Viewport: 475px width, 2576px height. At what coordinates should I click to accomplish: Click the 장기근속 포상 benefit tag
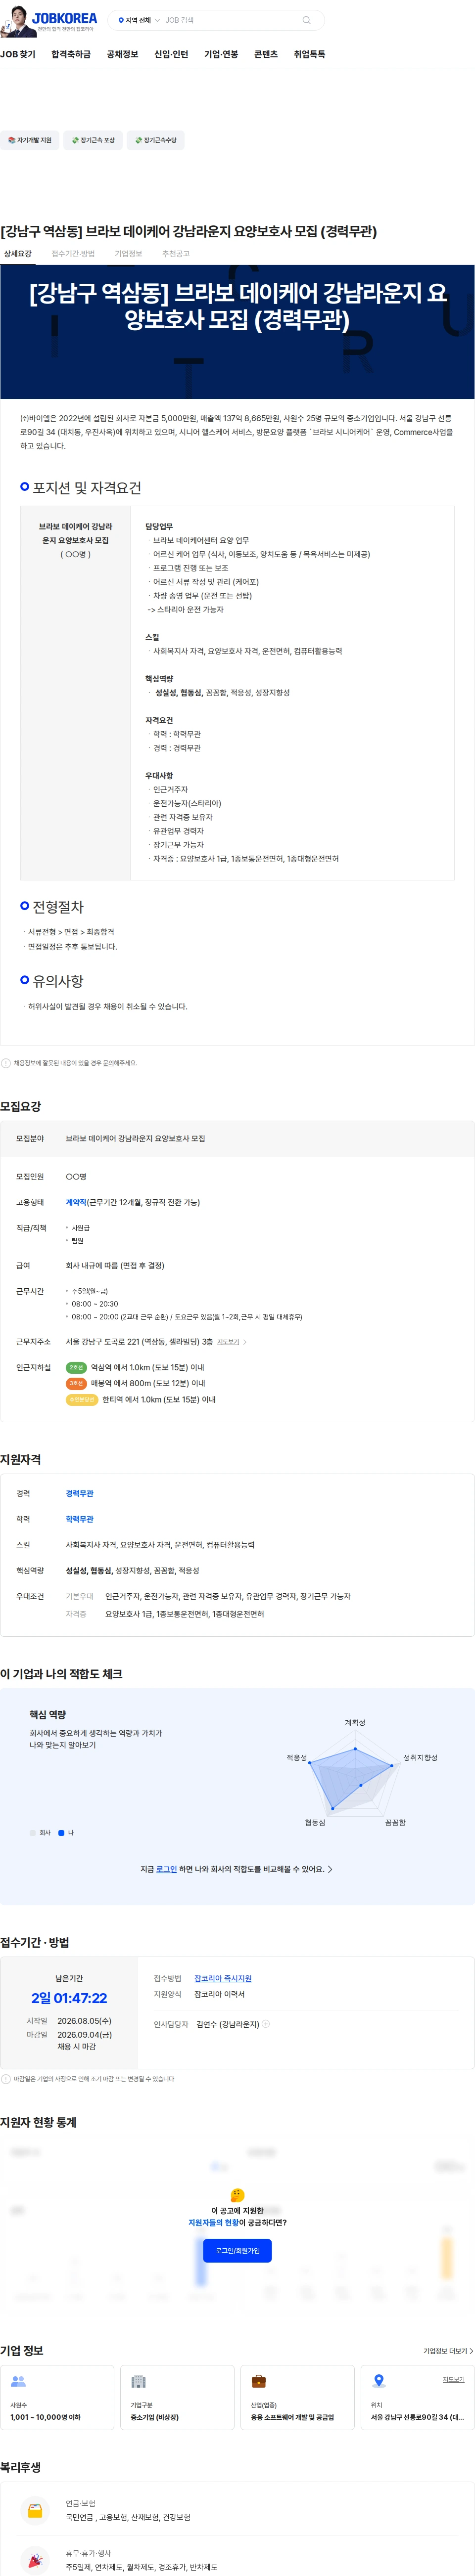pos(93,140)
